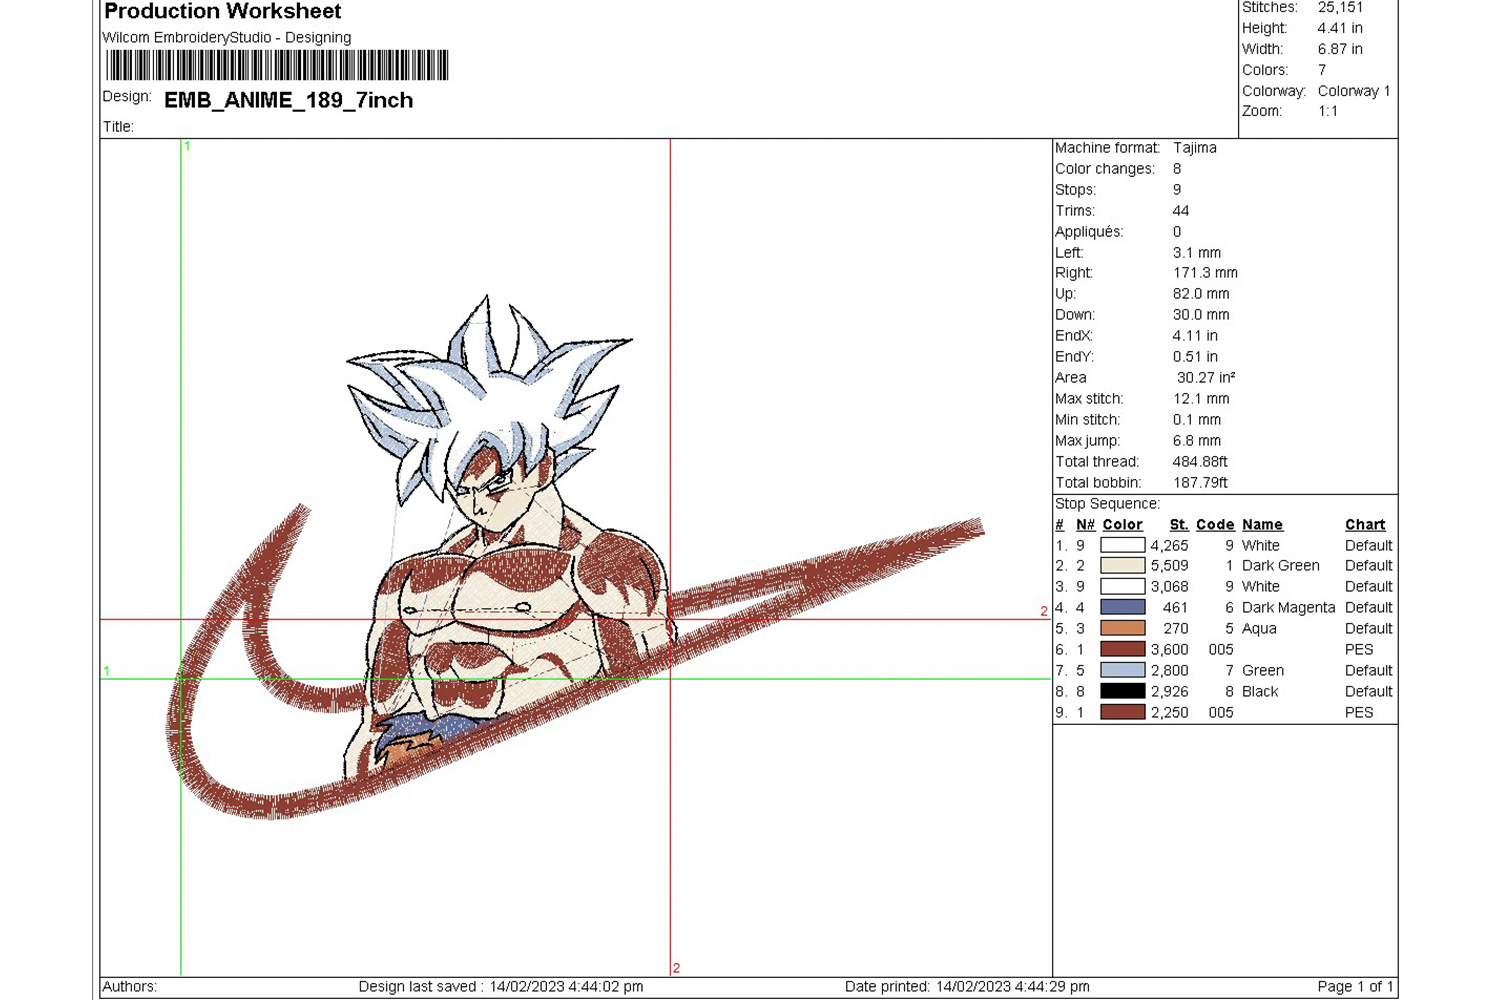
Task: Click the 'St.' stitch count column header
Action: pos(1179,525)
